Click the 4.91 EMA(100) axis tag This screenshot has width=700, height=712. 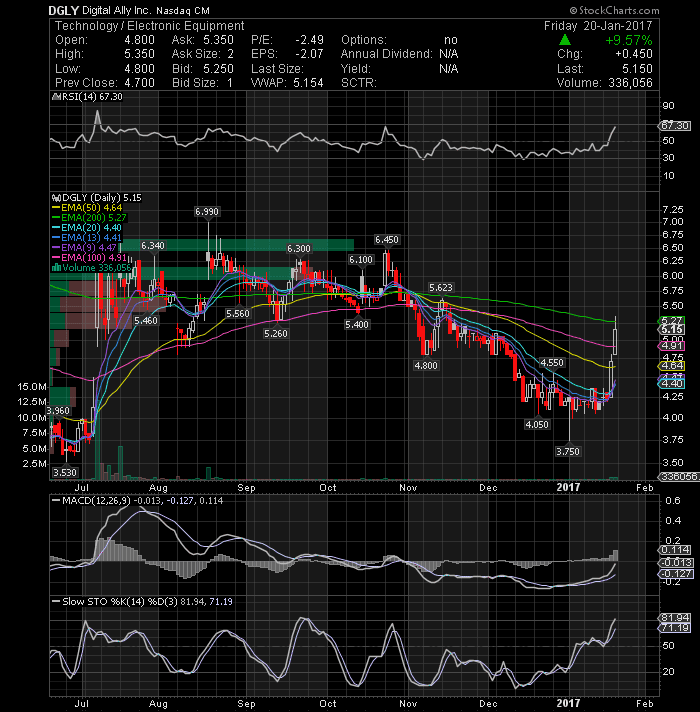coord(672,346)
